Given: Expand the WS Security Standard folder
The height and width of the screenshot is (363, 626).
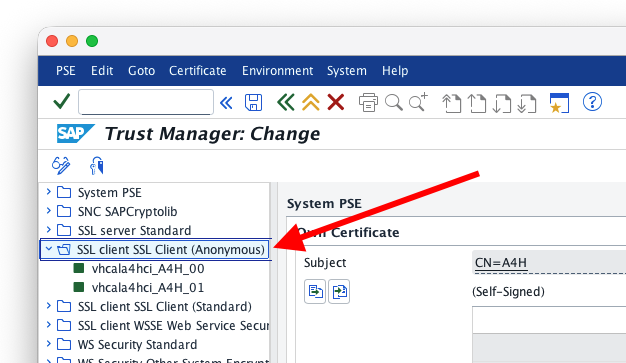Looking at the screenshot, I should click(49, 344).
